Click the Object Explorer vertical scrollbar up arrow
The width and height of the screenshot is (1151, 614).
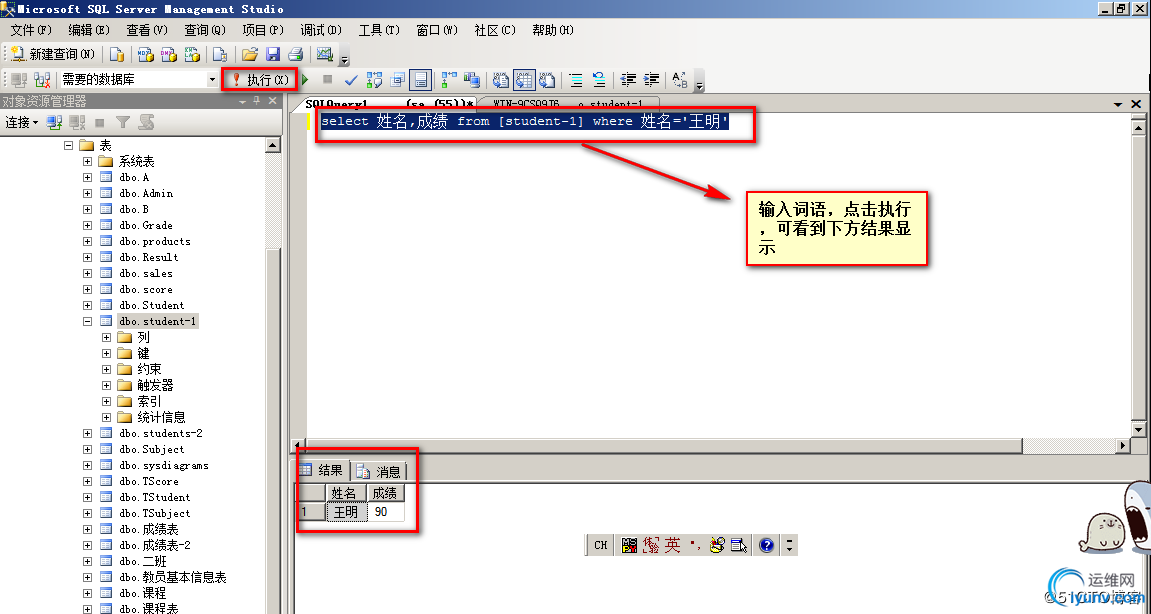[273, 145]
